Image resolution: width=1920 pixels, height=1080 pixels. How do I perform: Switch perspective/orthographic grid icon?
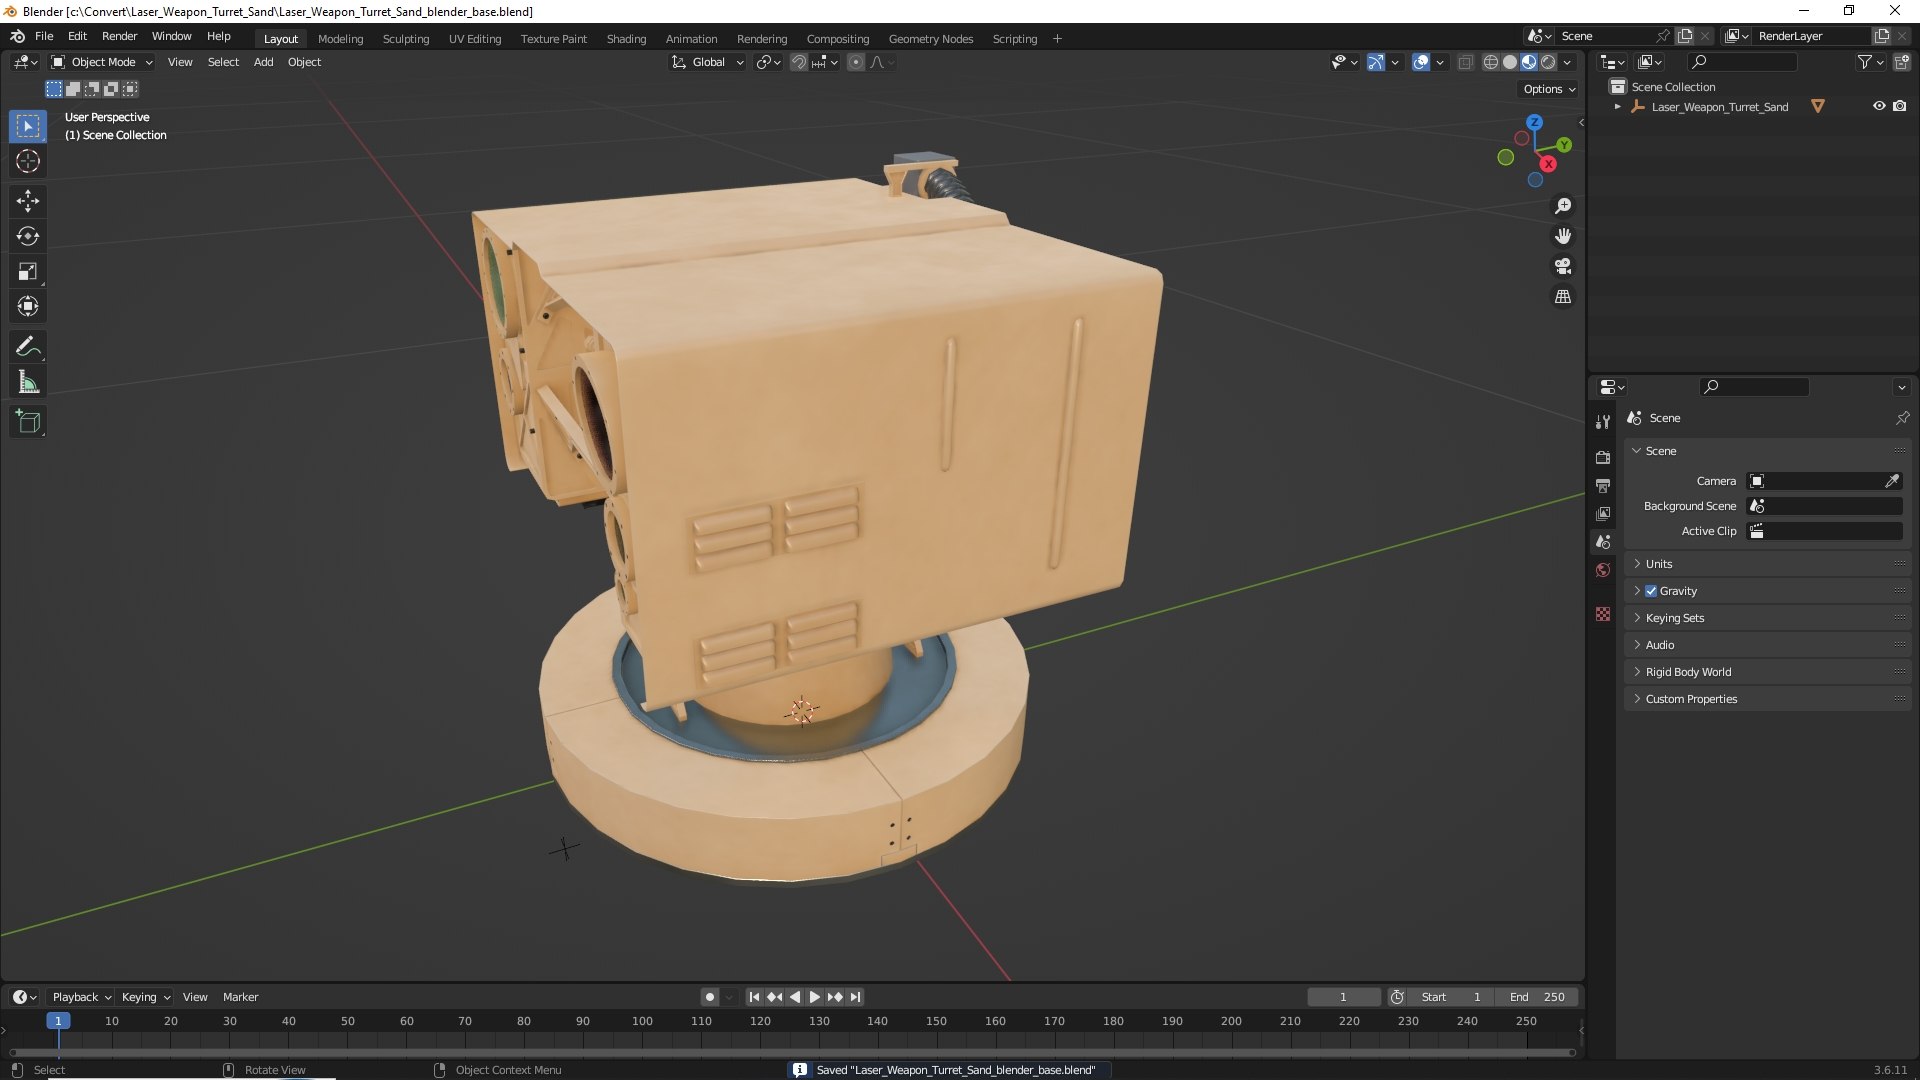(x=1563, y=297)
